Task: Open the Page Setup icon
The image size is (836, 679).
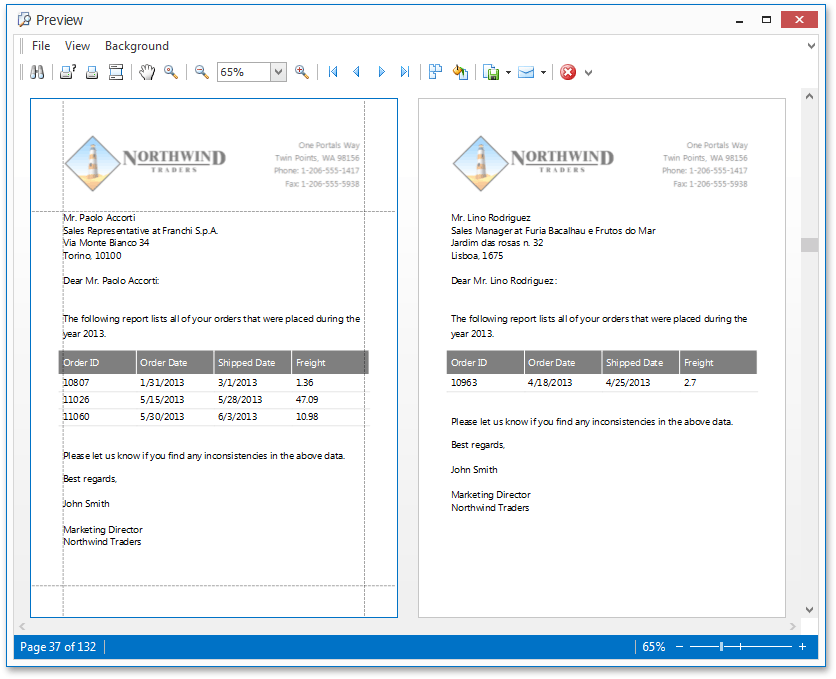Action: pyautogui.click(x=116, y=72)
